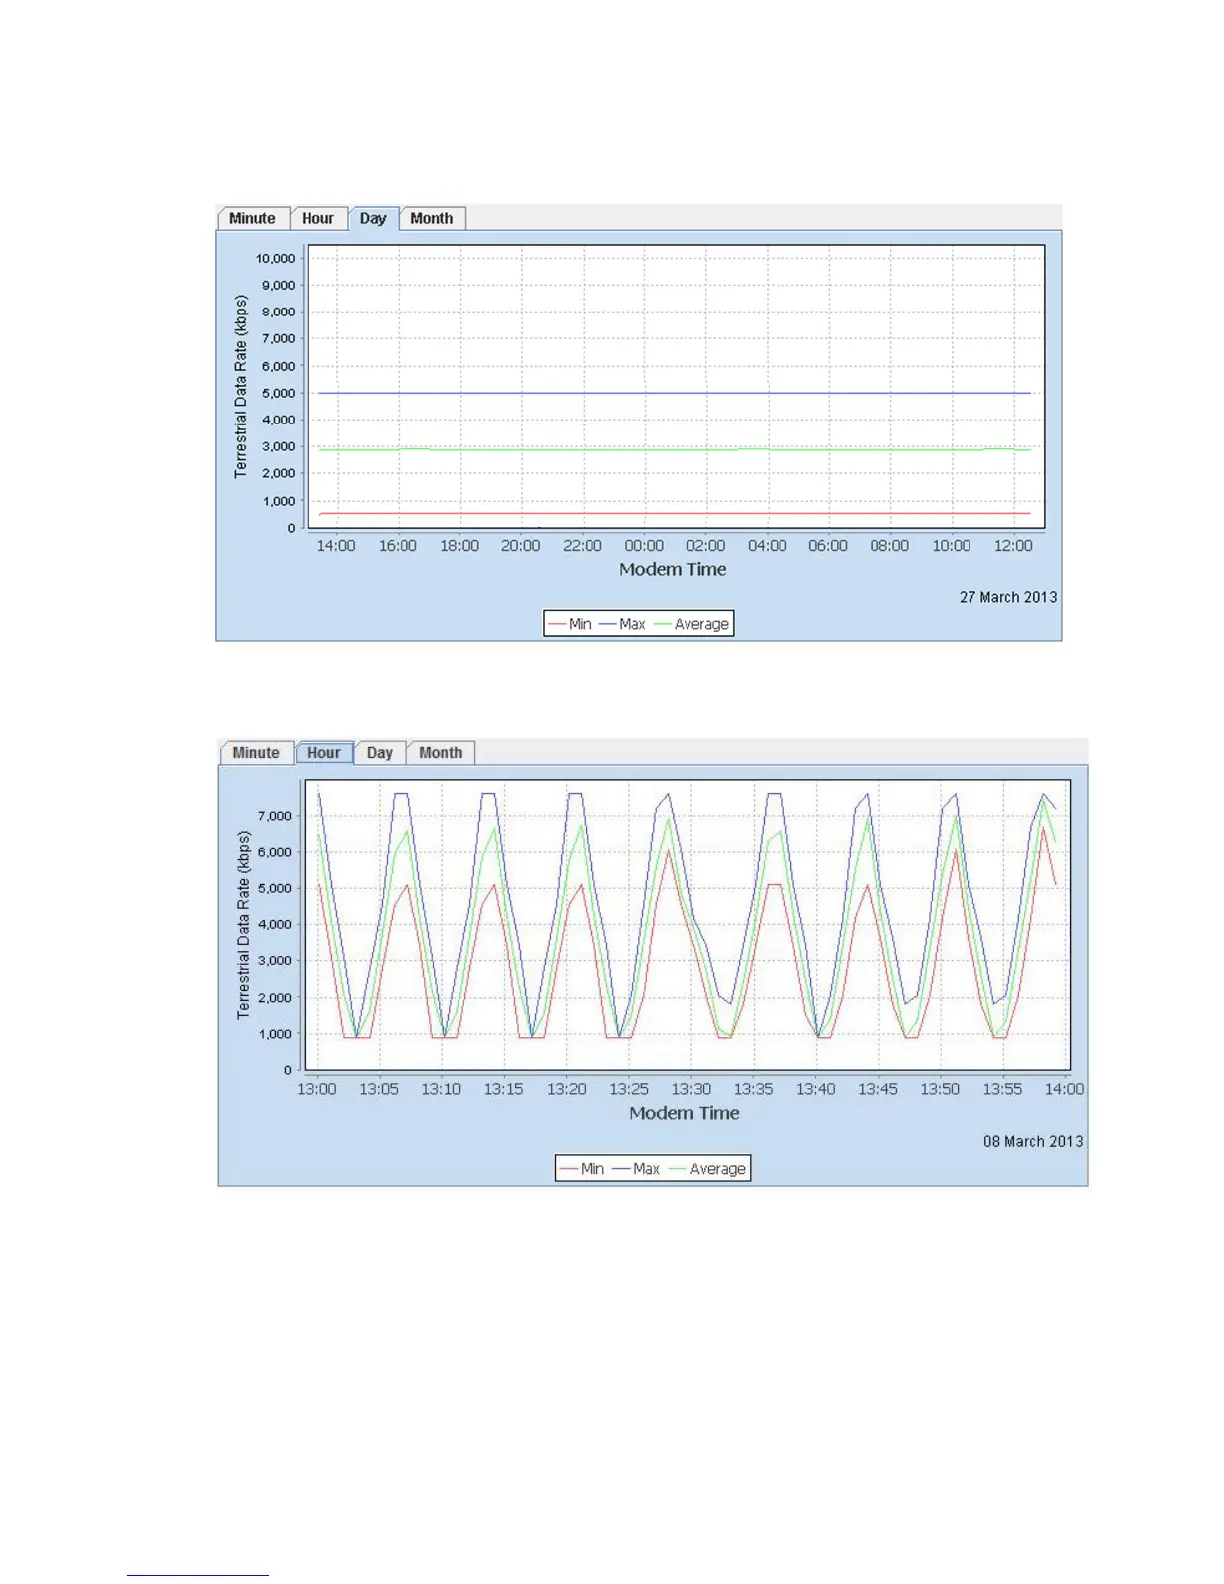
Task: Select Max legend item in 08 March chart
Action: point(637,1169)
